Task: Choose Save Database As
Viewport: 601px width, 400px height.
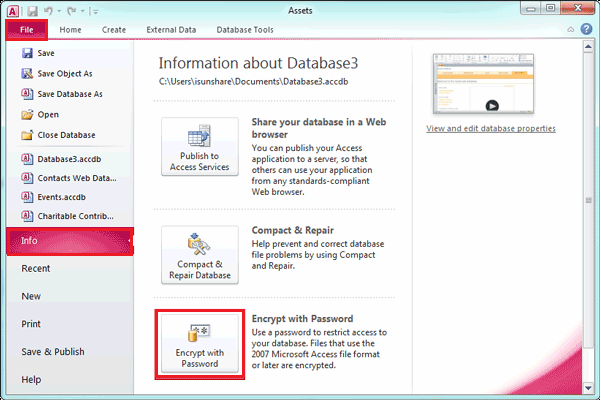Action: tap(70, 94)
